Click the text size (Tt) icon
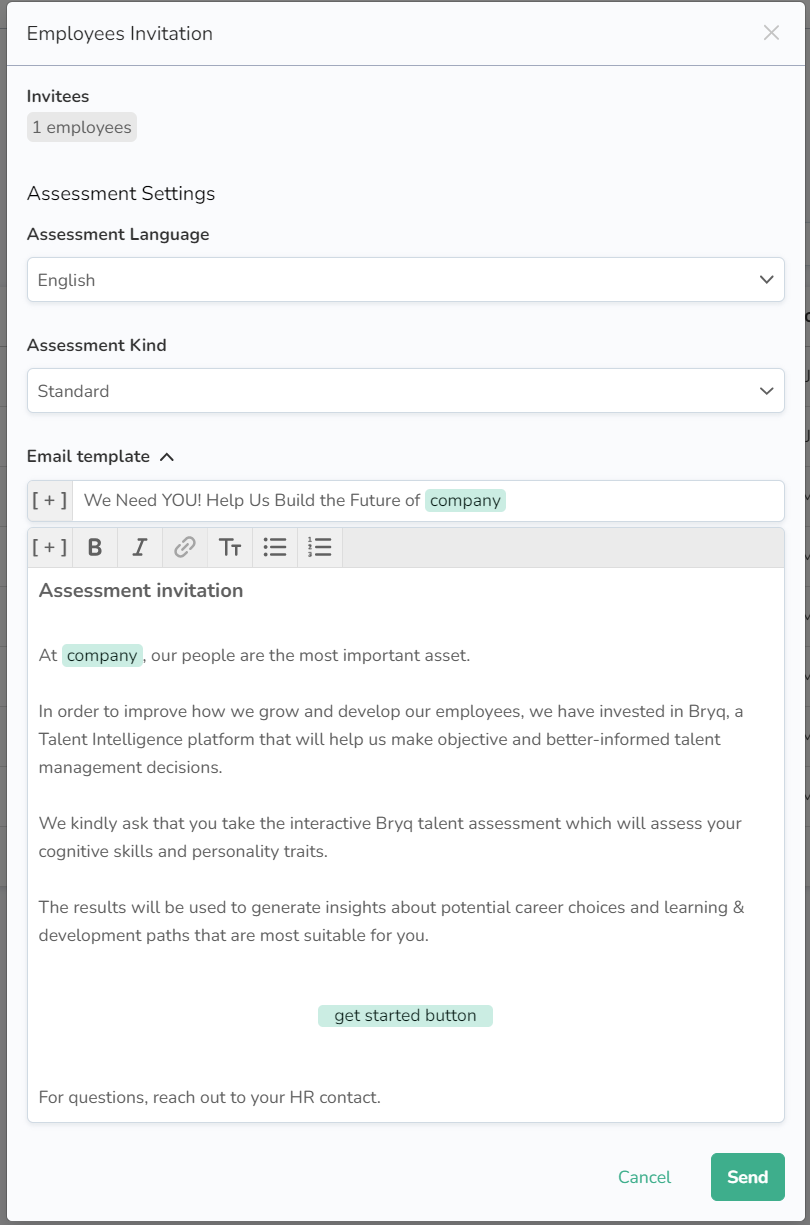This screenshot has height=1225, width=810. coord(230,547)
